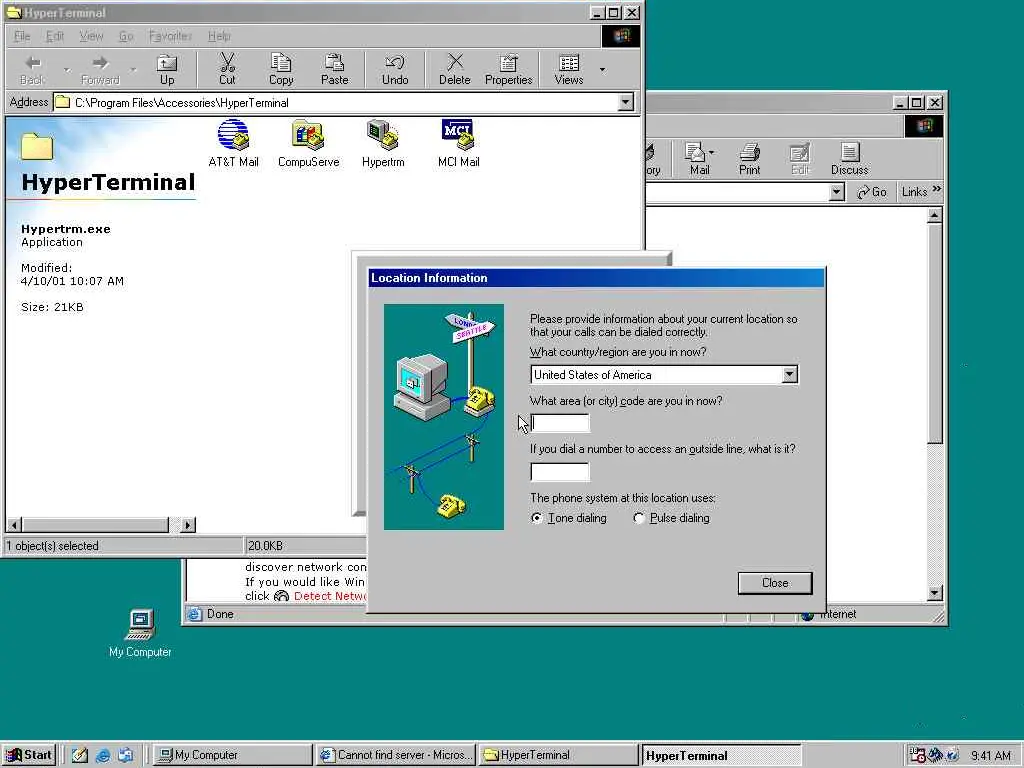Image resolution: width=1024 pixels, height=768 pixels.
Task: Select the Hypertrm application icon
Action: (x=383, y=144)
